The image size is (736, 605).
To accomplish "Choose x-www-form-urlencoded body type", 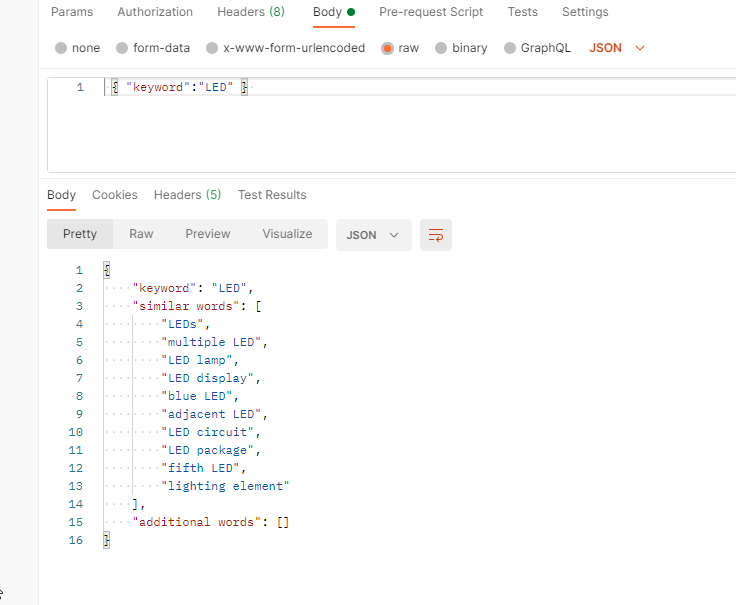I will coord(212,48).
